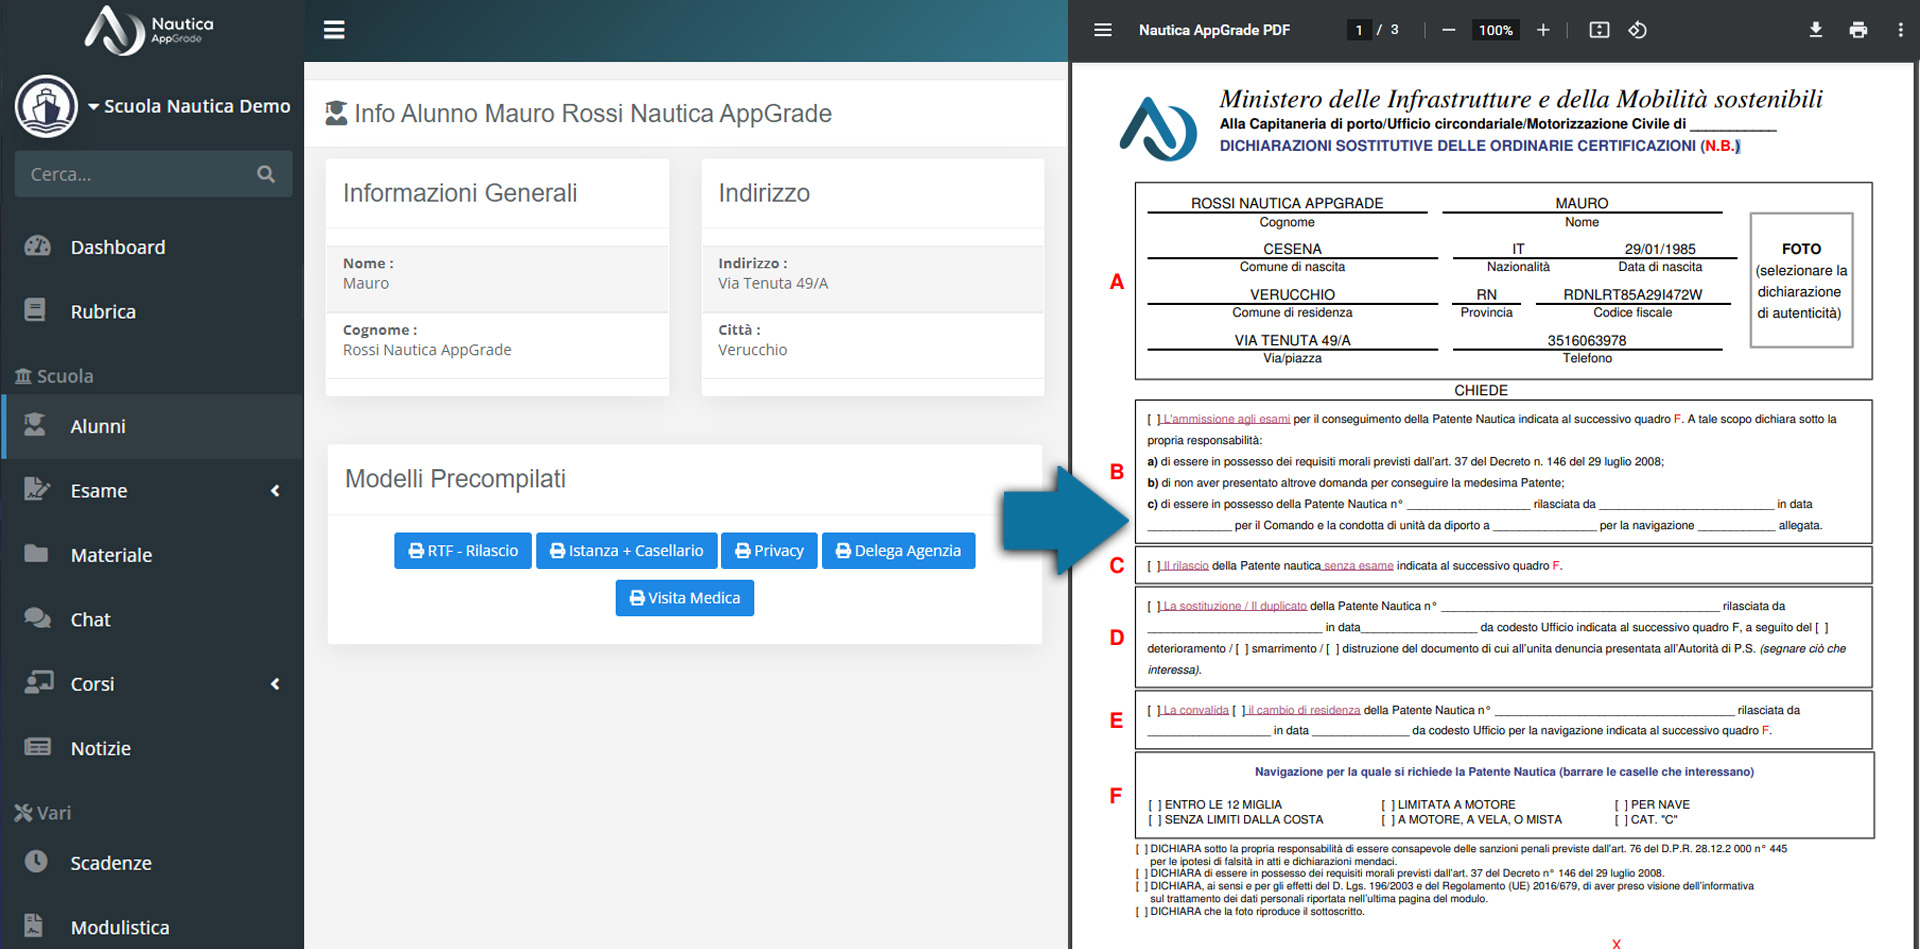The width and height of the screenshot is (1920, 949).
Task: Zoom in the PDF with plus
Action: 1543,30
